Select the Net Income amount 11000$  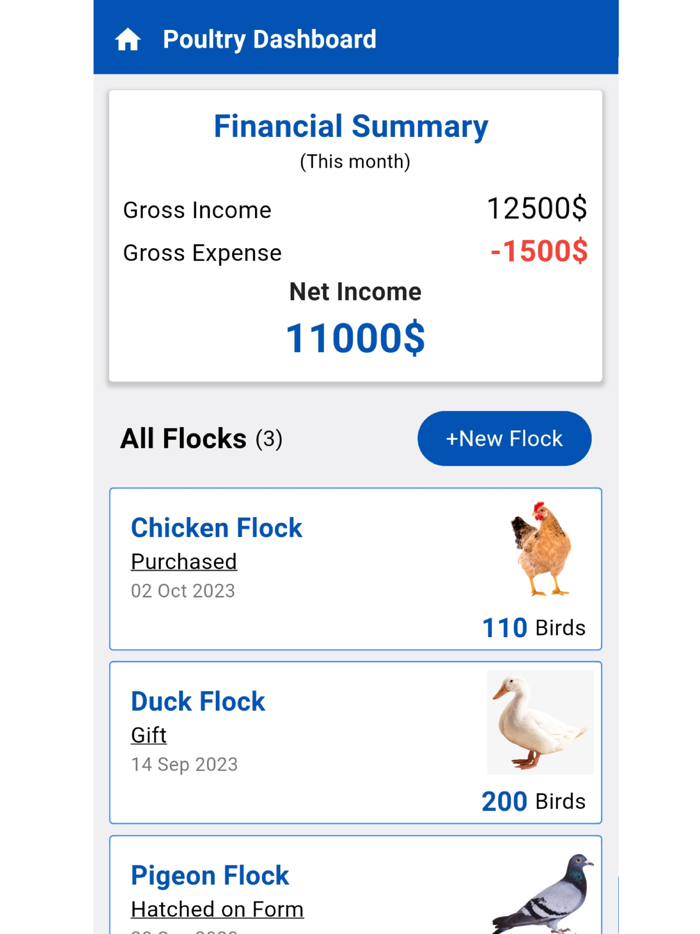[354, 337]
